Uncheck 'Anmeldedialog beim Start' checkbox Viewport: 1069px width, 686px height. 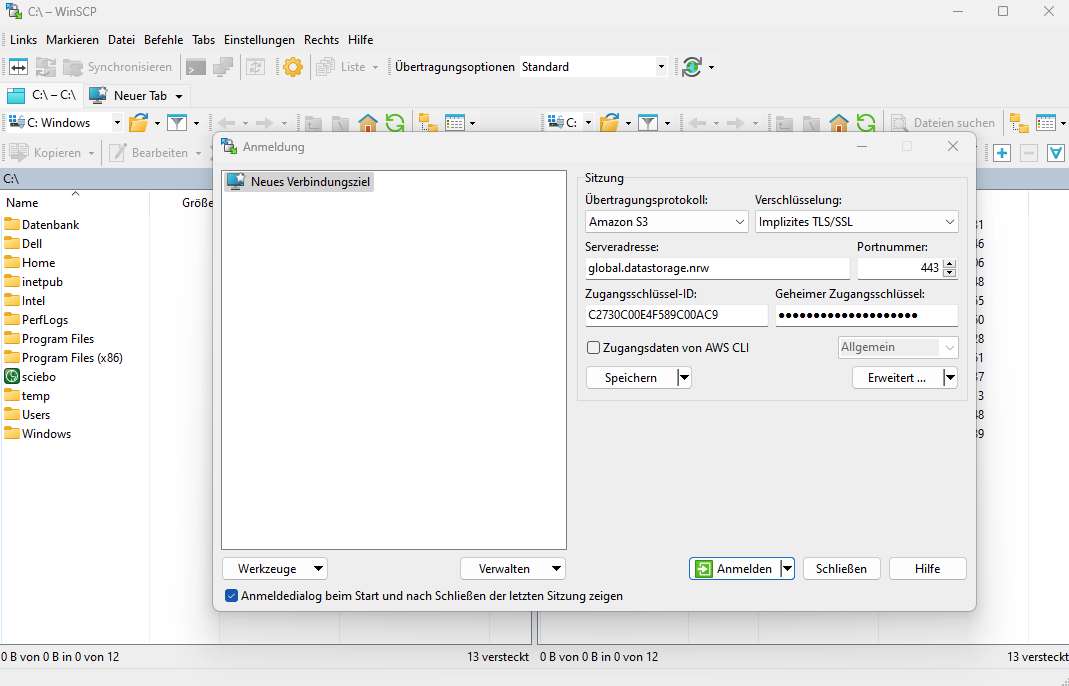tap(232, 596)
